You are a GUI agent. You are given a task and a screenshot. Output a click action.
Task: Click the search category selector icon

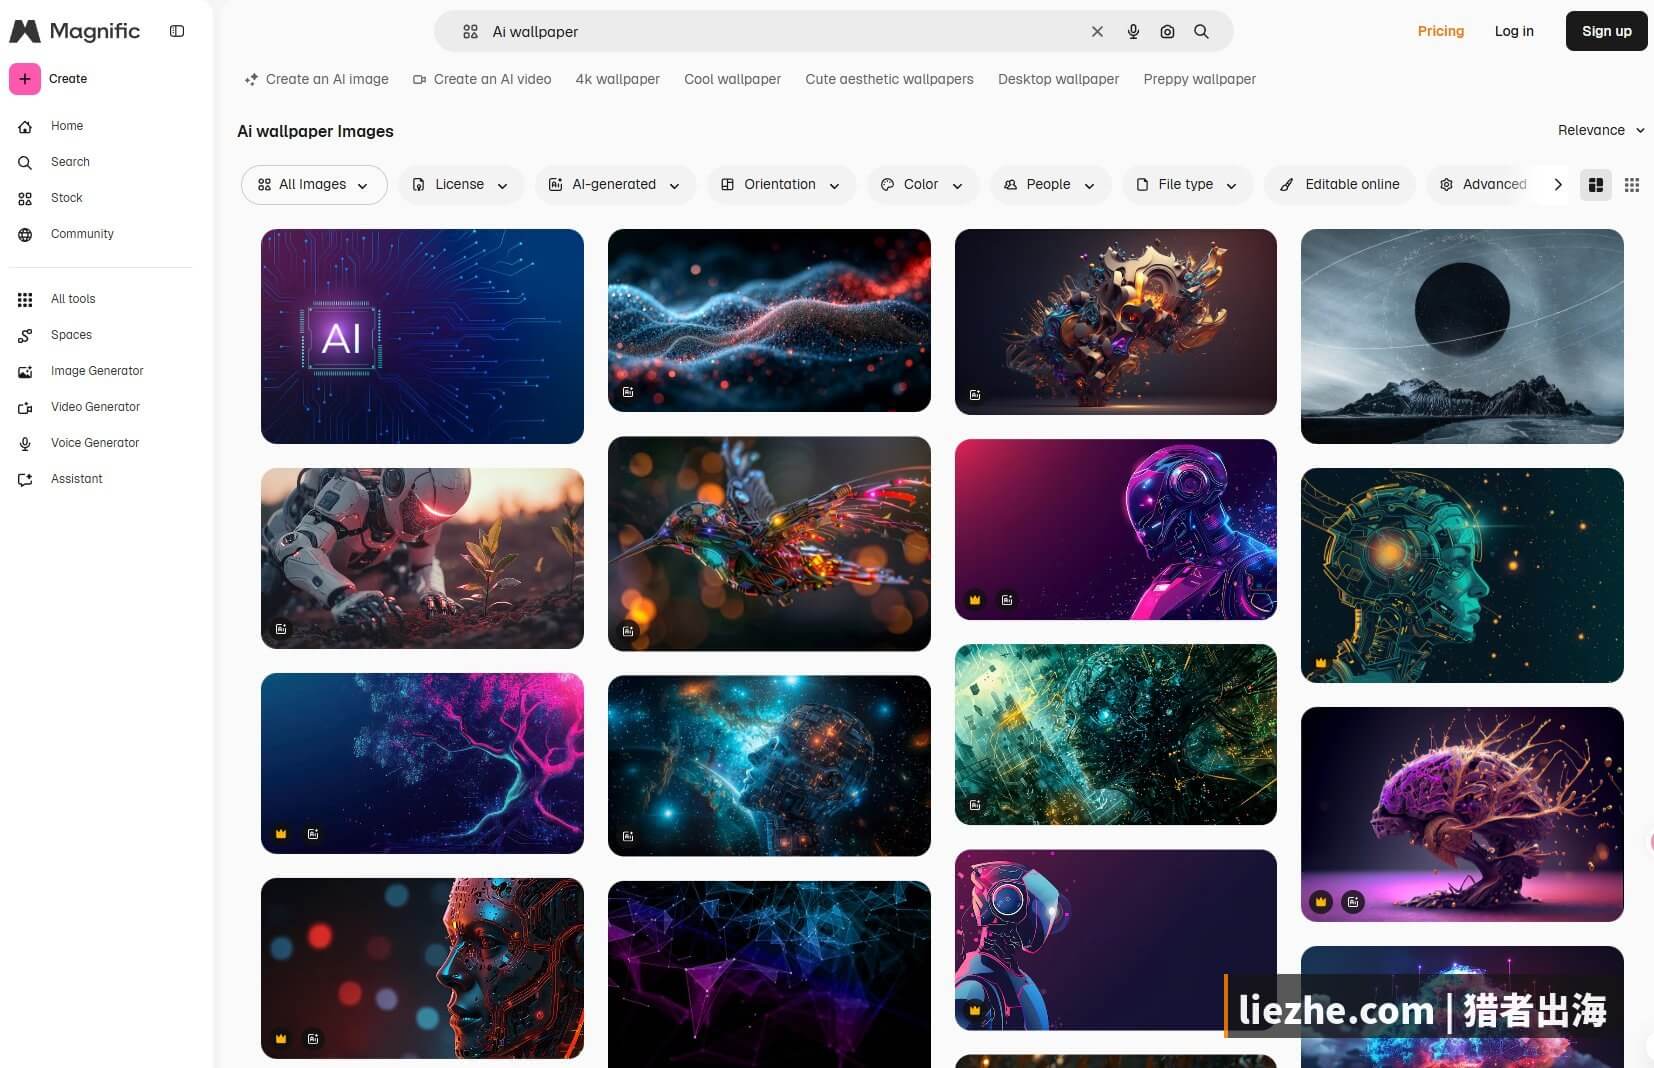point(470,32)
